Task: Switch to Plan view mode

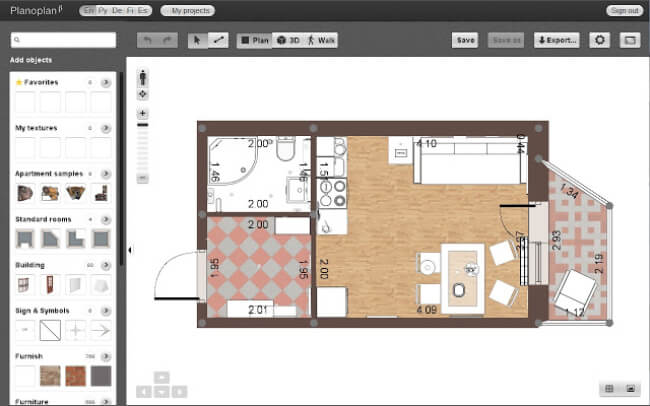Action: [255, 40]
